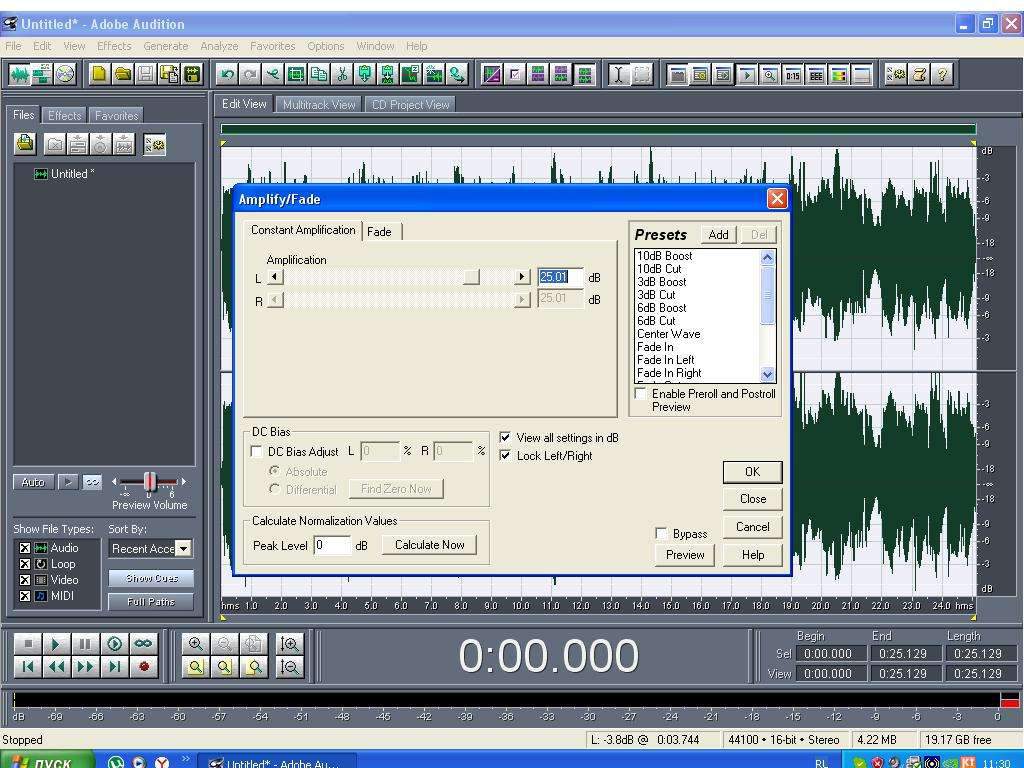Enable the DC Bias Adjust checkbox
This screenshot has height=768, width=1024.
pos(257,452)
